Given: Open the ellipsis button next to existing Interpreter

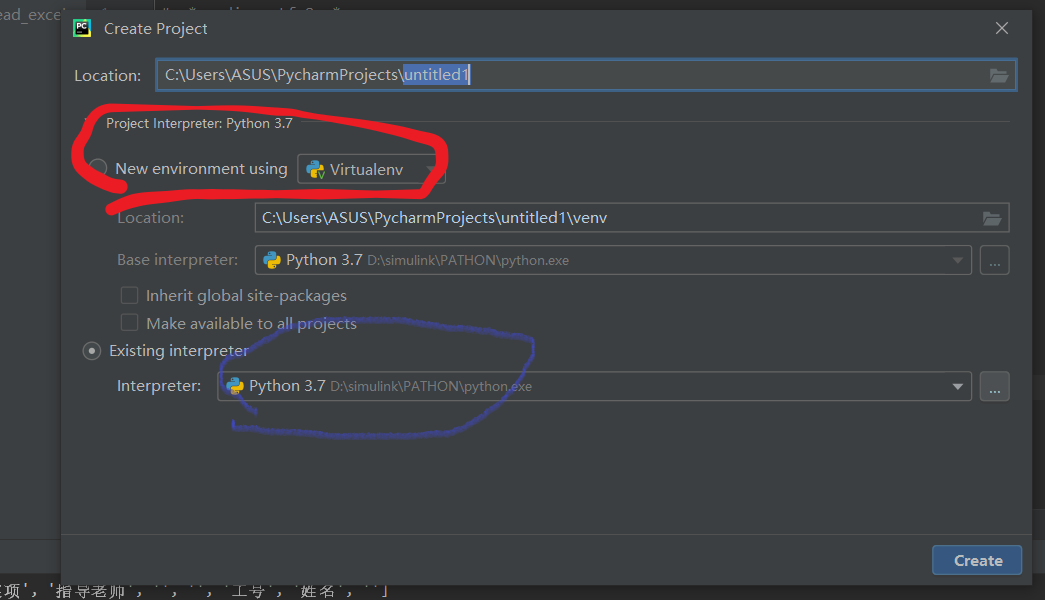Looking at the screenshot, I should point(994,387).
